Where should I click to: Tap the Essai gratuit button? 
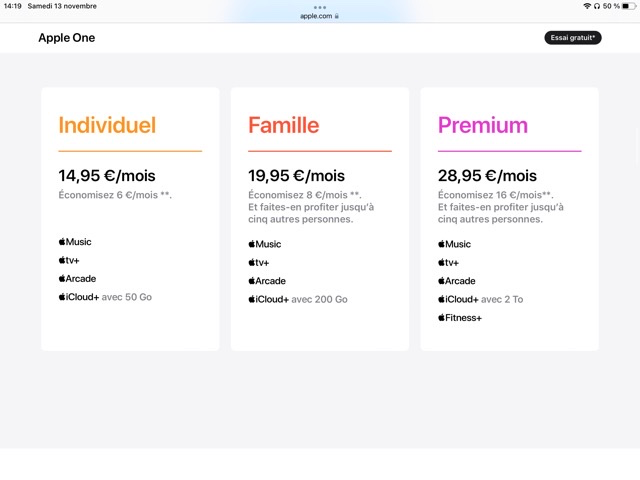(573, 38)
